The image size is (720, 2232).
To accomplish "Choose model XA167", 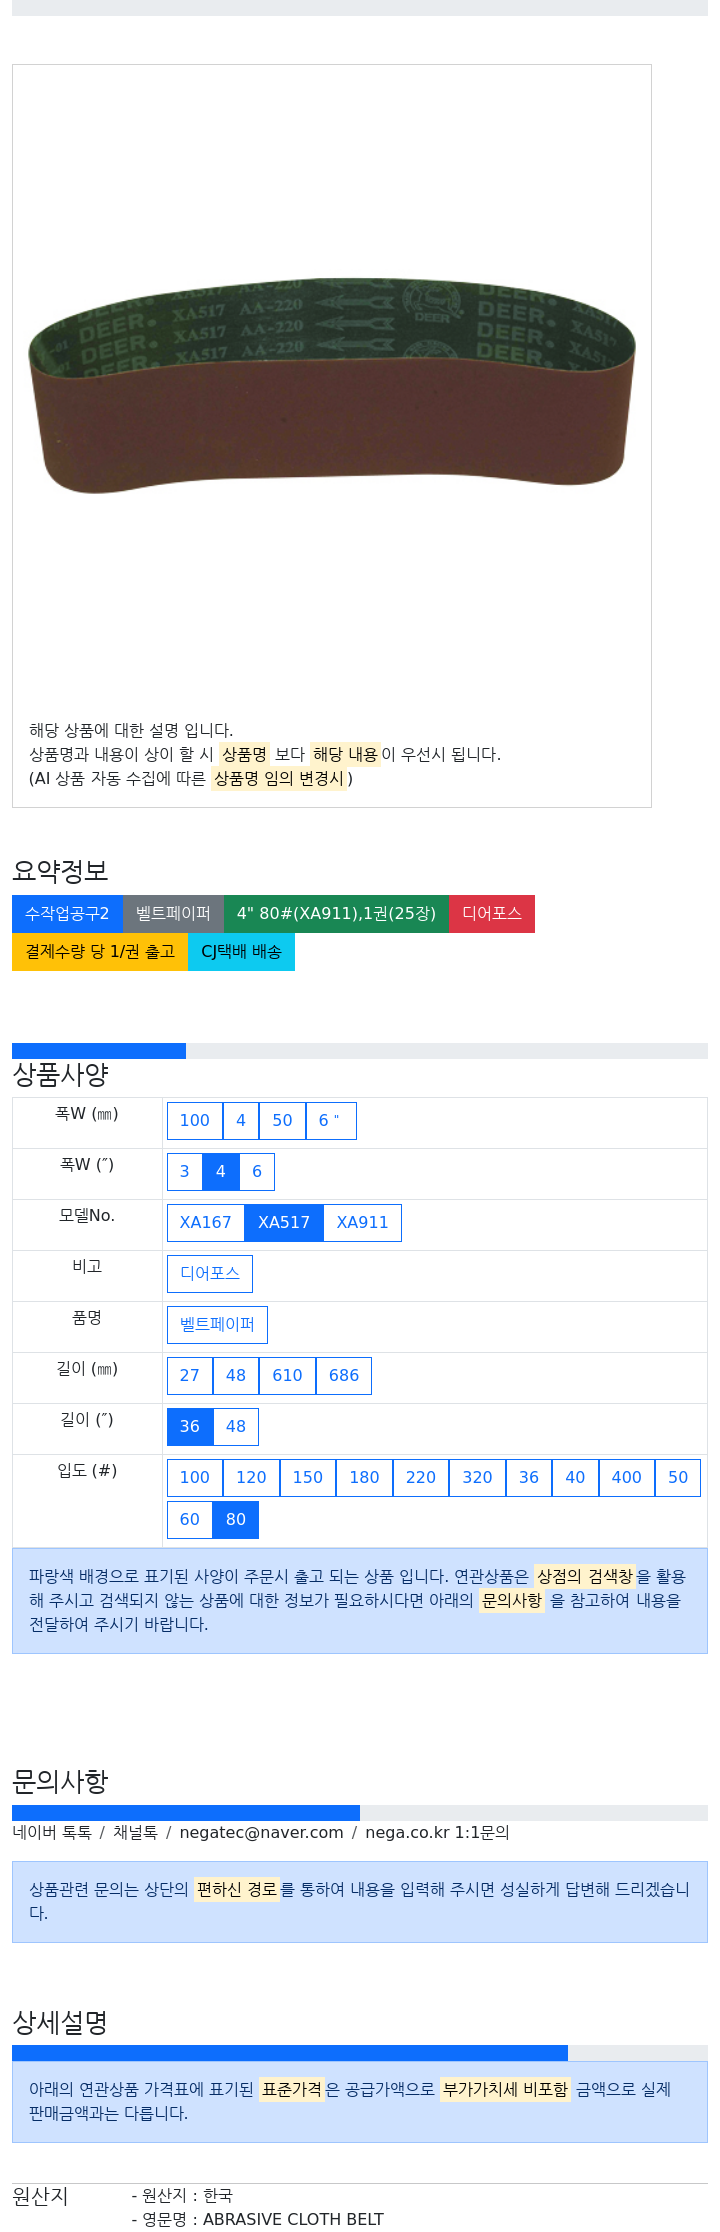I will point(206,1223).
